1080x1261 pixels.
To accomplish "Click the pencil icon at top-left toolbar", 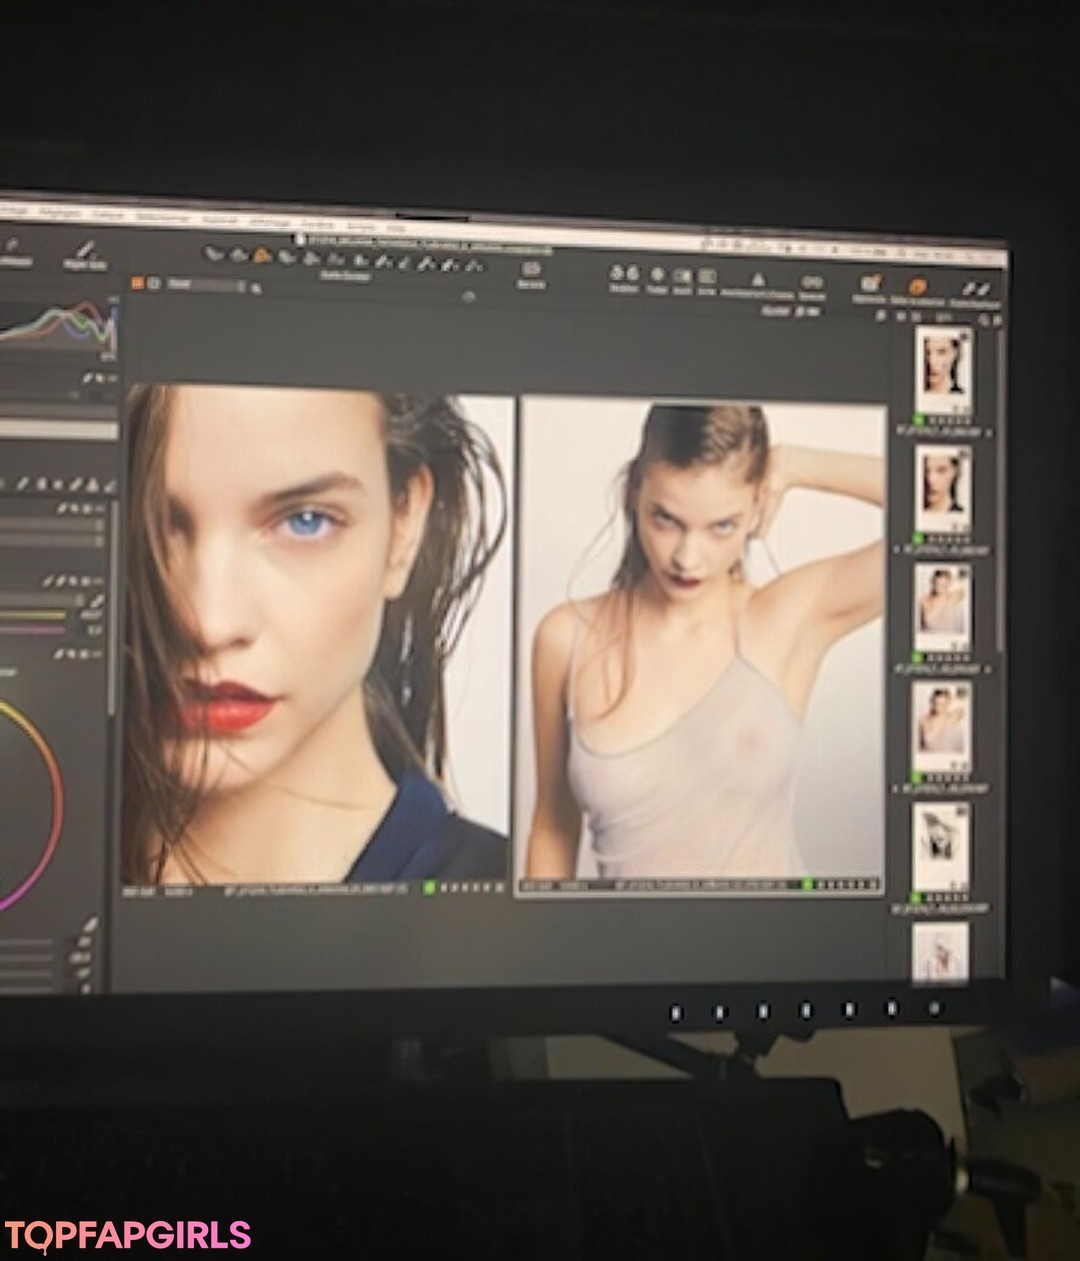I will tap(85, 249).
